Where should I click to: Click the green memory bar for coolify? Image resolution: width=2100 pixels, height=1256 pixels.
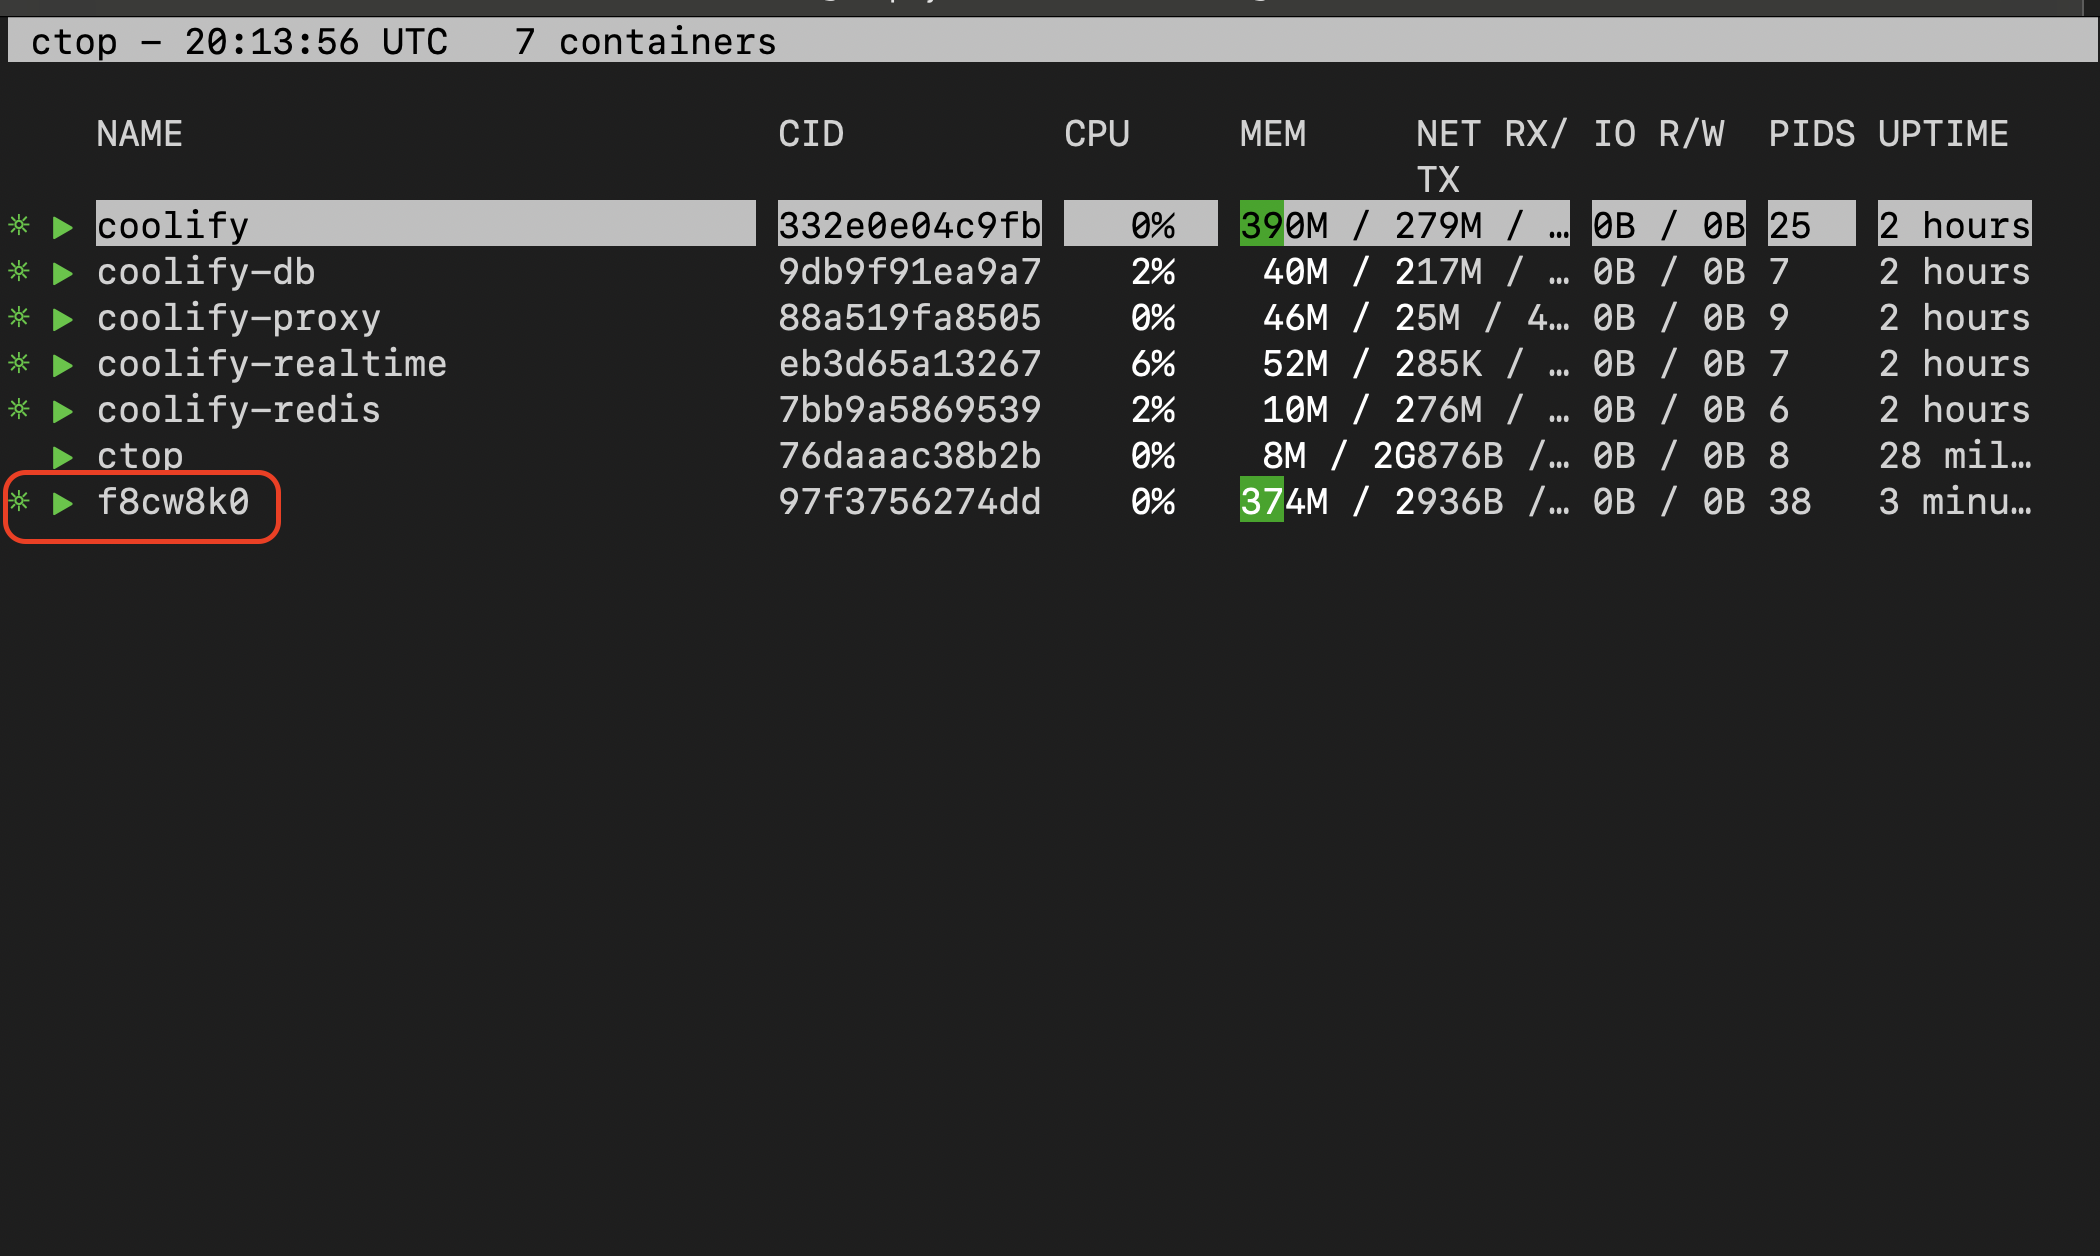(x=1261, y=225)
